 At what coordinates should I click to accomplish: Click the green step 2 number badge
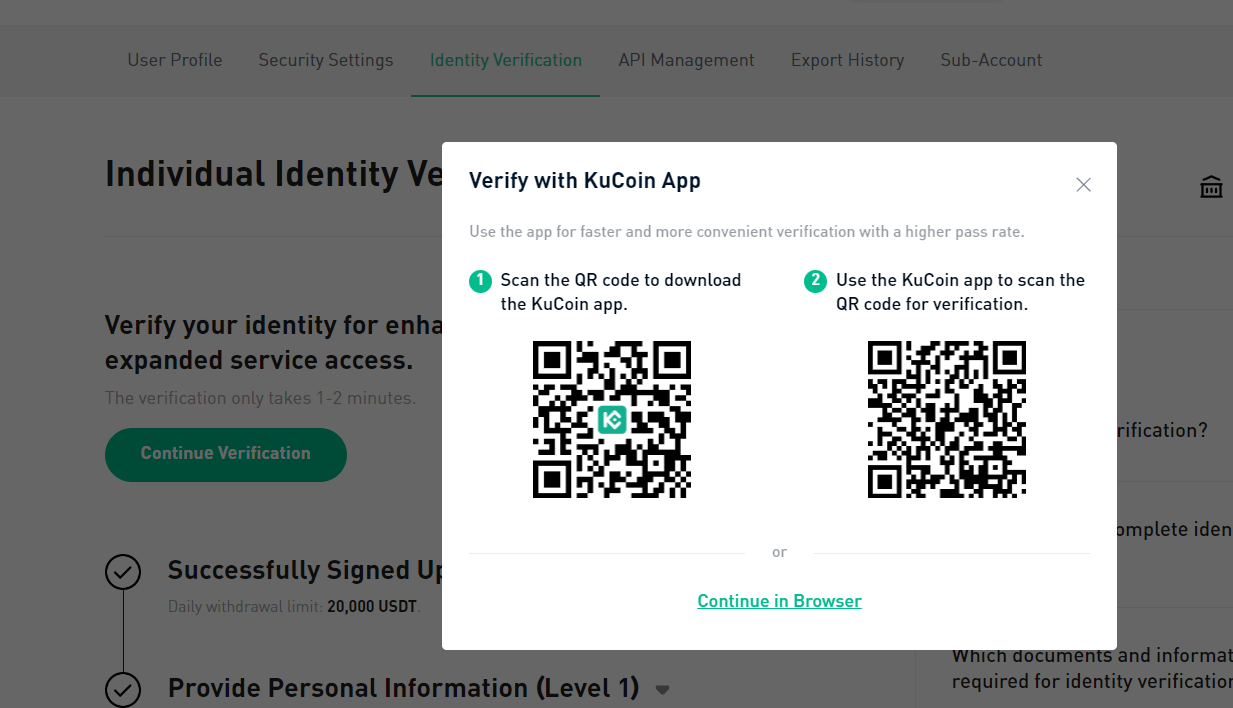pyautogui.click(x=816, y=281)
